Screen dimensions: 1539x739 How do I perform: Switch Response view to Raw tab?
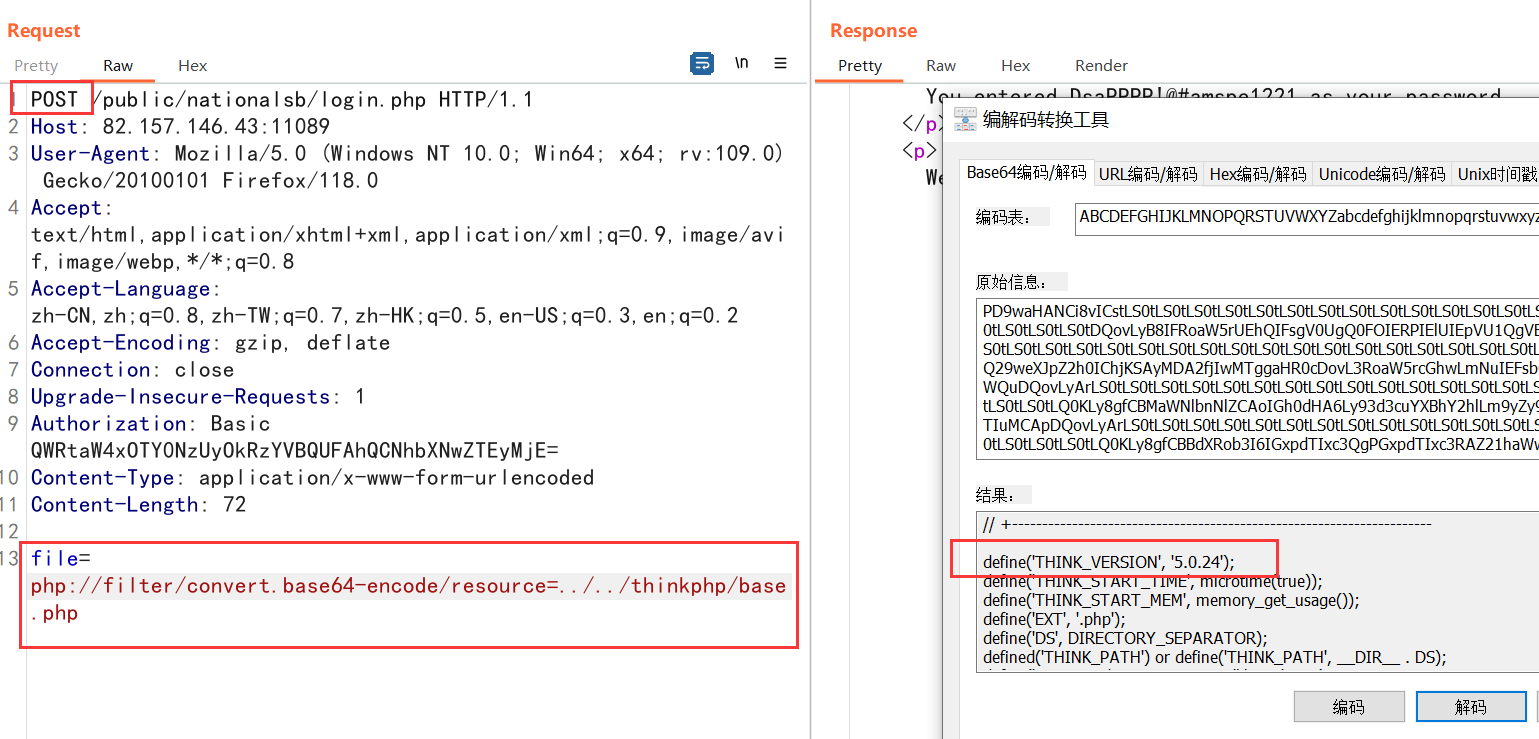point(941,65)
